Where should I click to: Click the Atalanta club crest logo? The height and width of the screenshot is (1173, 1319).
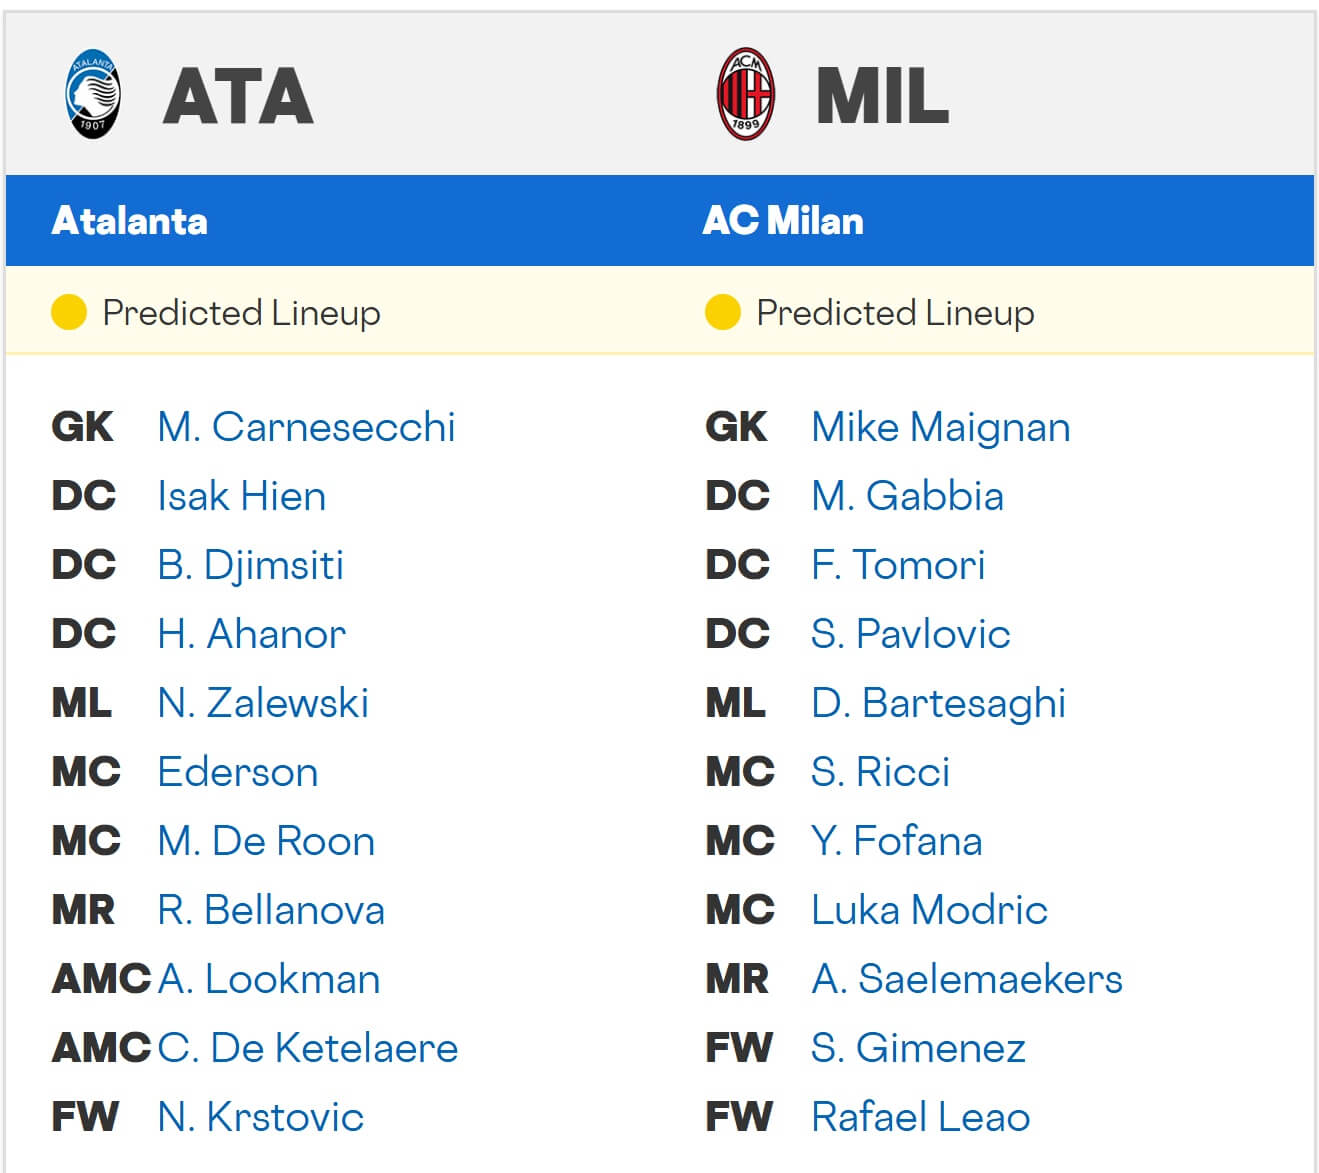pos(93,95)
